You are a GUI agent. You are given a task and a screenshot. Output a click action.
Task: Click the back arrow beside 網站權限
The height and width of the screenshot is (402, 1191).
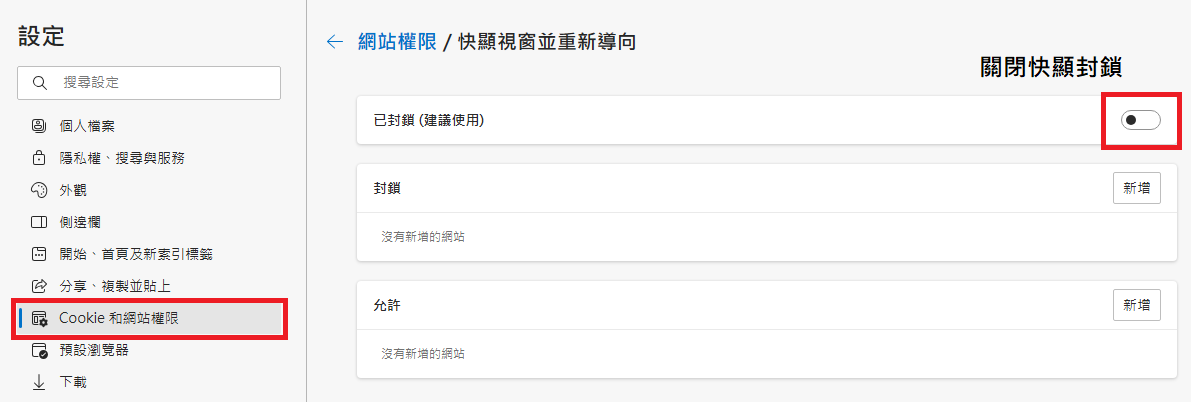click(335, 42)
